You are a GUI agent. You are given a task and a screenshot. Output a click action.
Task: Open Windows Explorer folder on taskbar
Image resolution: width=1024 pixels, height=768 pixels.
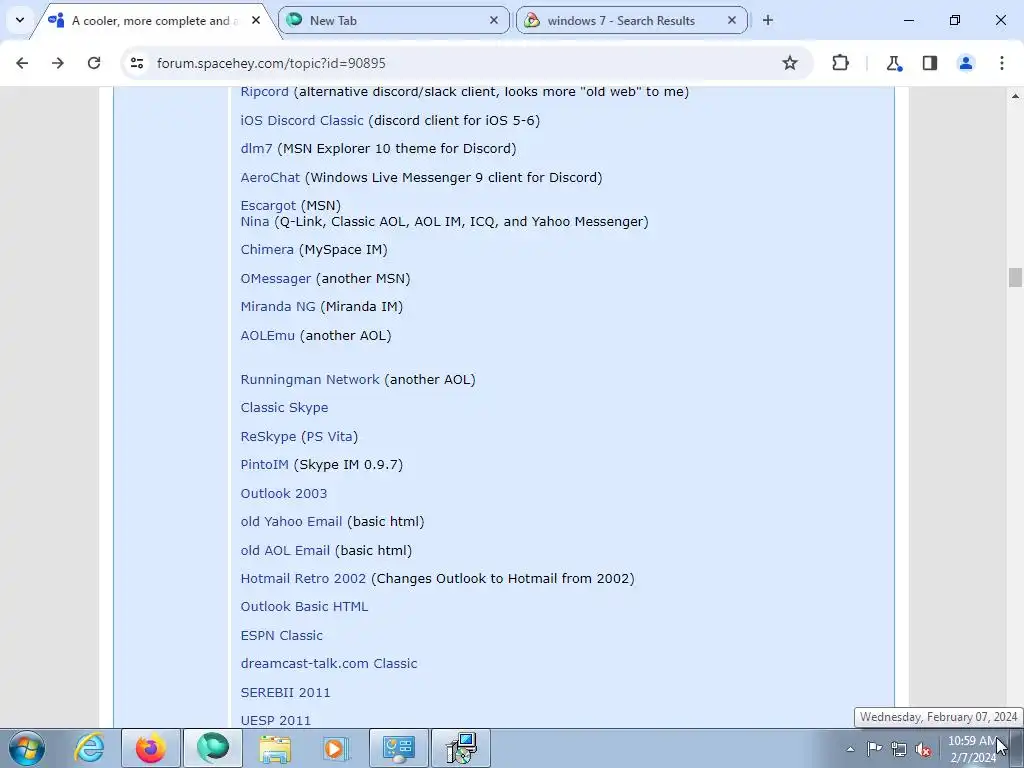[275, 748]
